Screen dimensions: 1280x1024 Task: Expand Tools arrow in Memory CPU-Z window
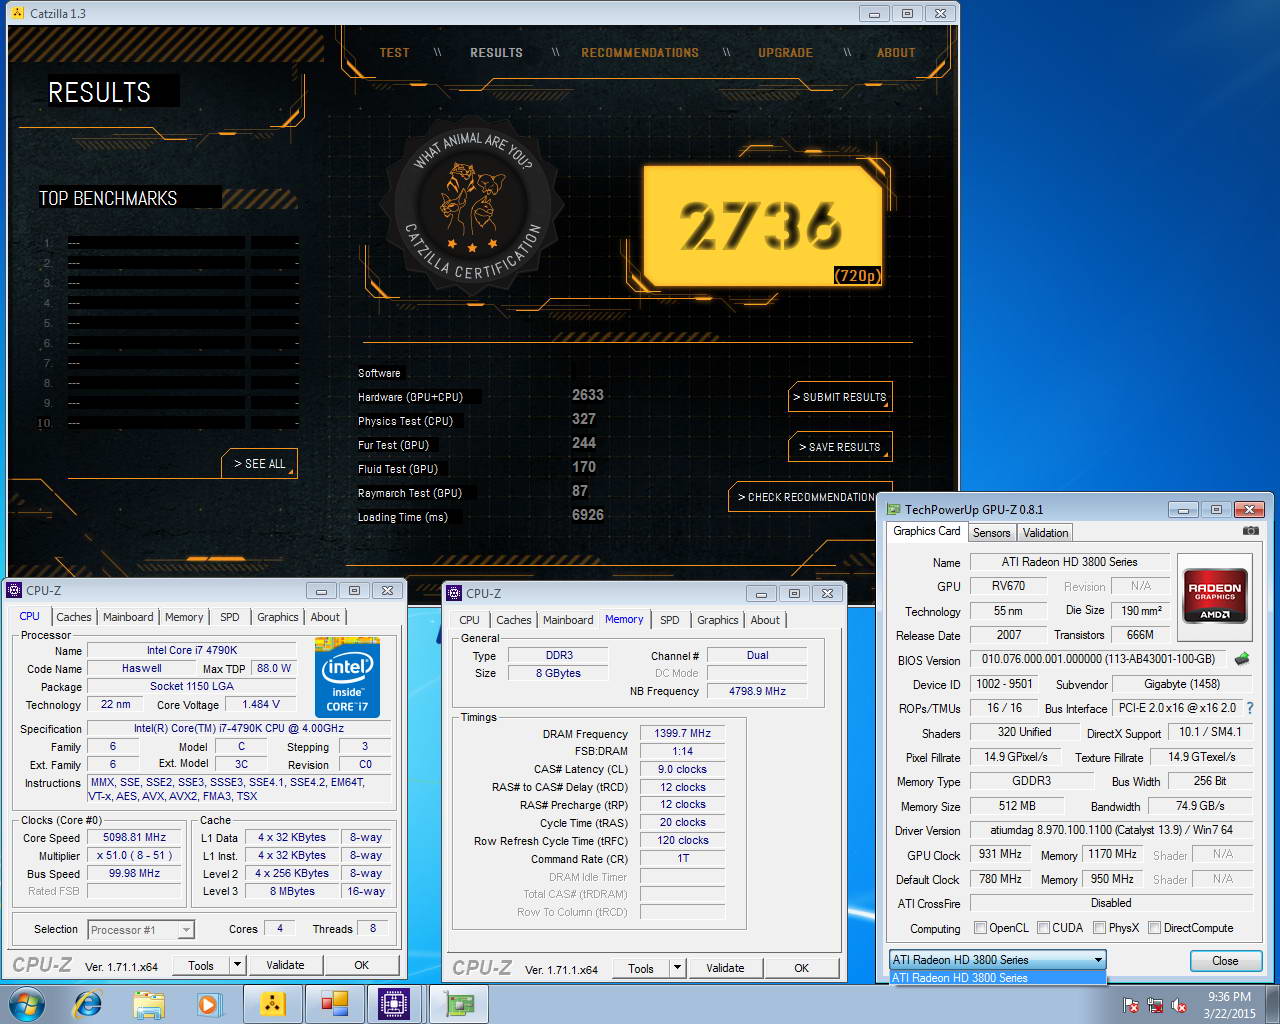(x=677, y=968)
